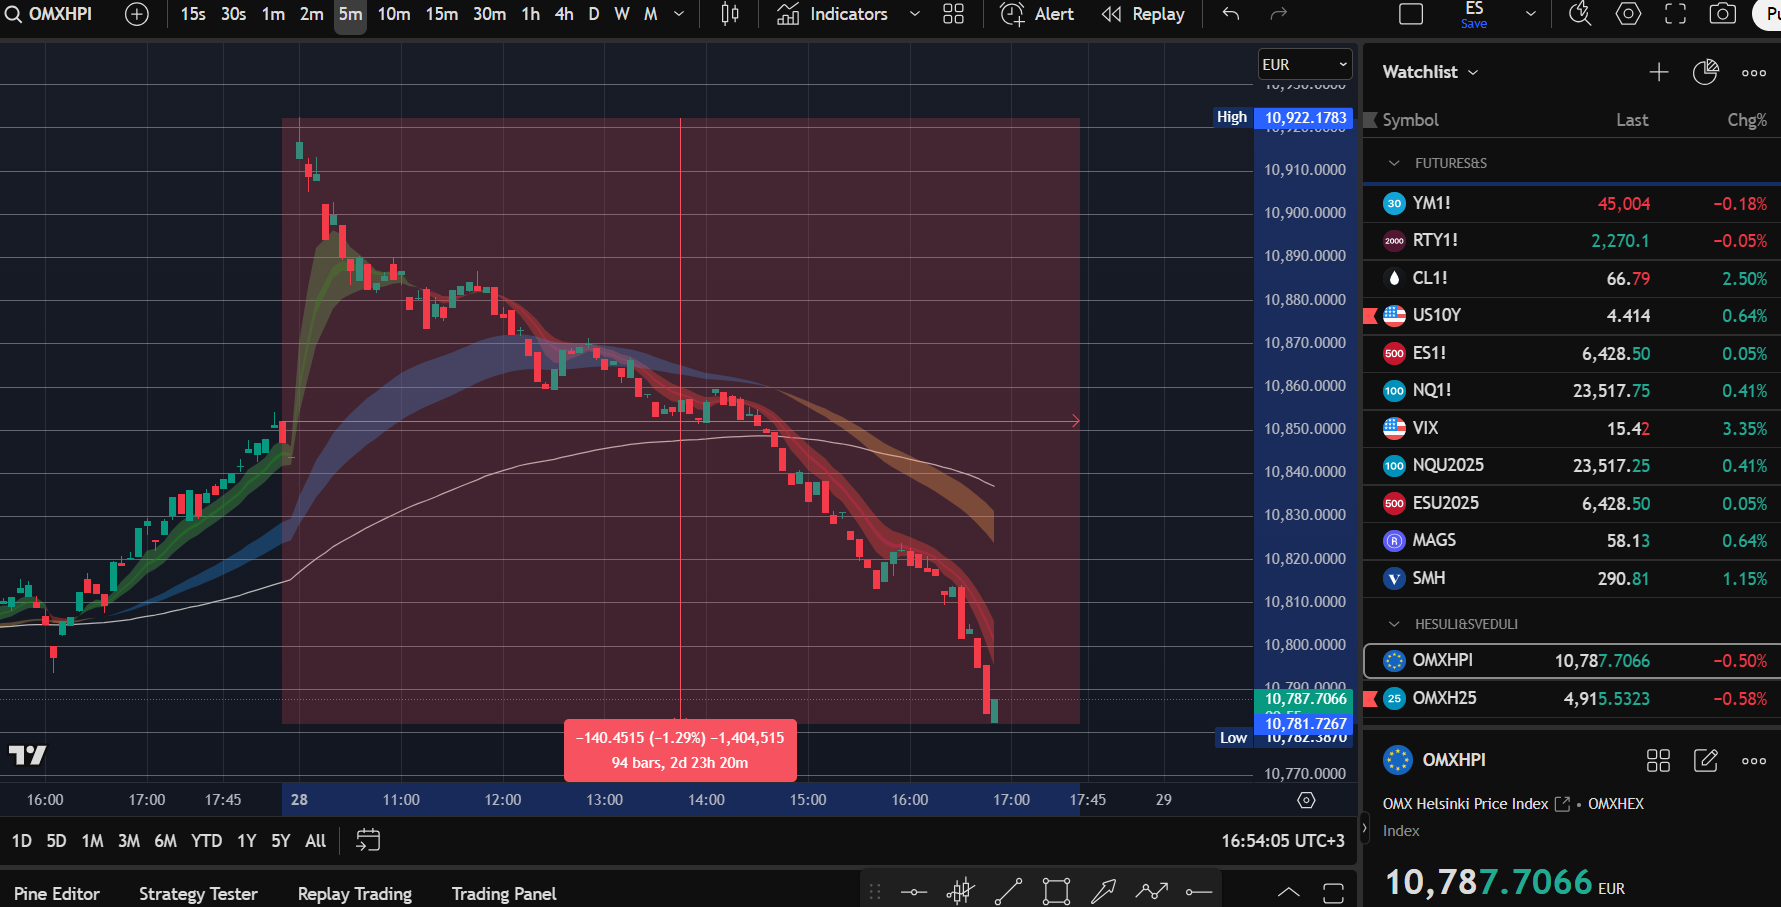The height and width of the screenshot is (907, 1781).
Task: Collapse the FUTURES&S watchlist section
Action: 1394,163
